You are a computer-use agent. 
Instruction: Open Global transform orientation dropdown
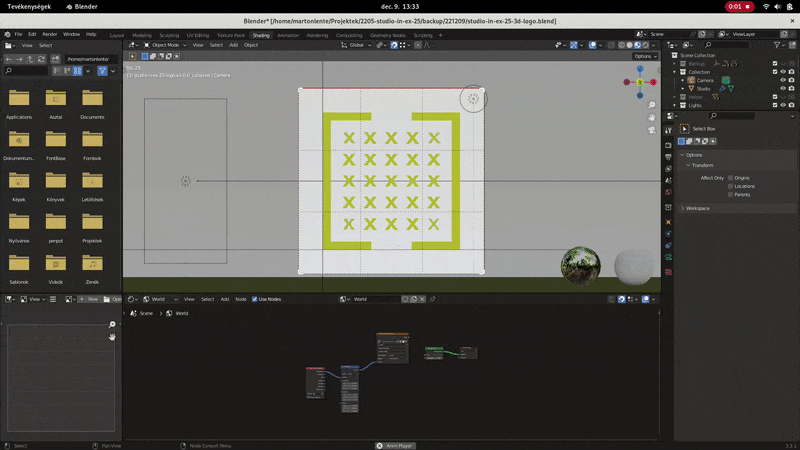[356, 45]
